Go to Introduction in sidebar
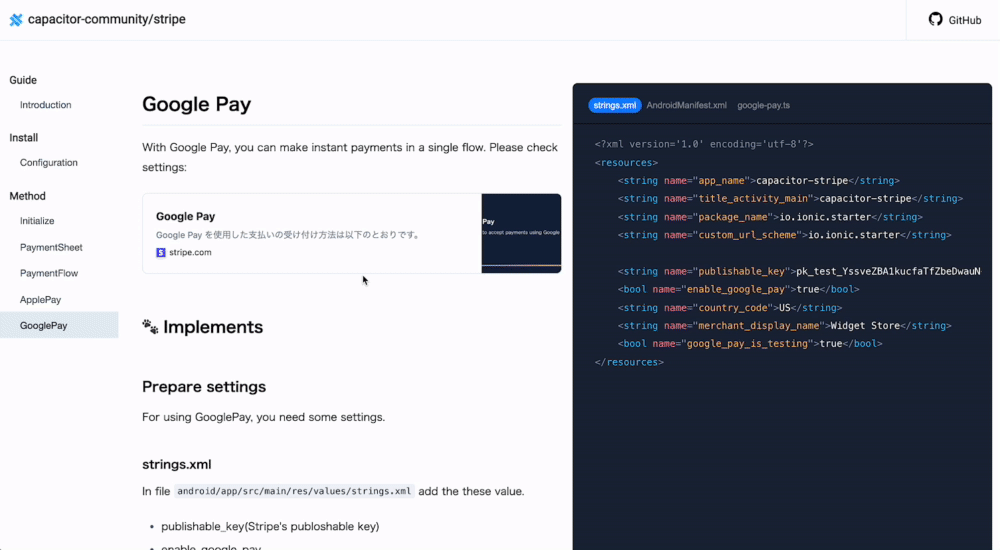Image resolution: width=1000 pixels, height=550 pixels. coord(45,105)
